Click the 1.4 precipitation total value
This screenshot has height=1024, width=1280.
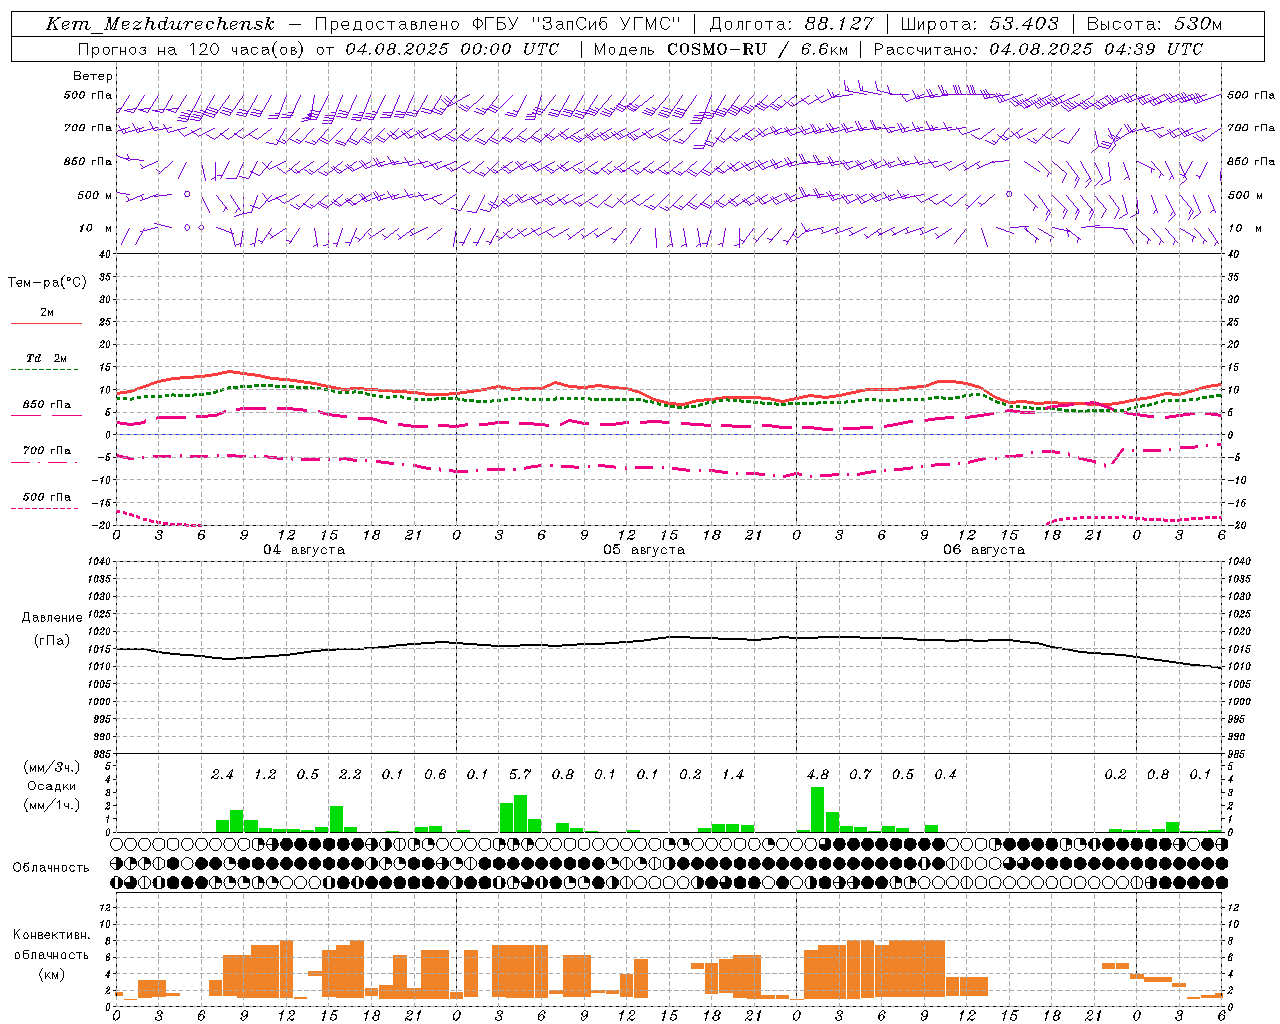tap(733, 774)
